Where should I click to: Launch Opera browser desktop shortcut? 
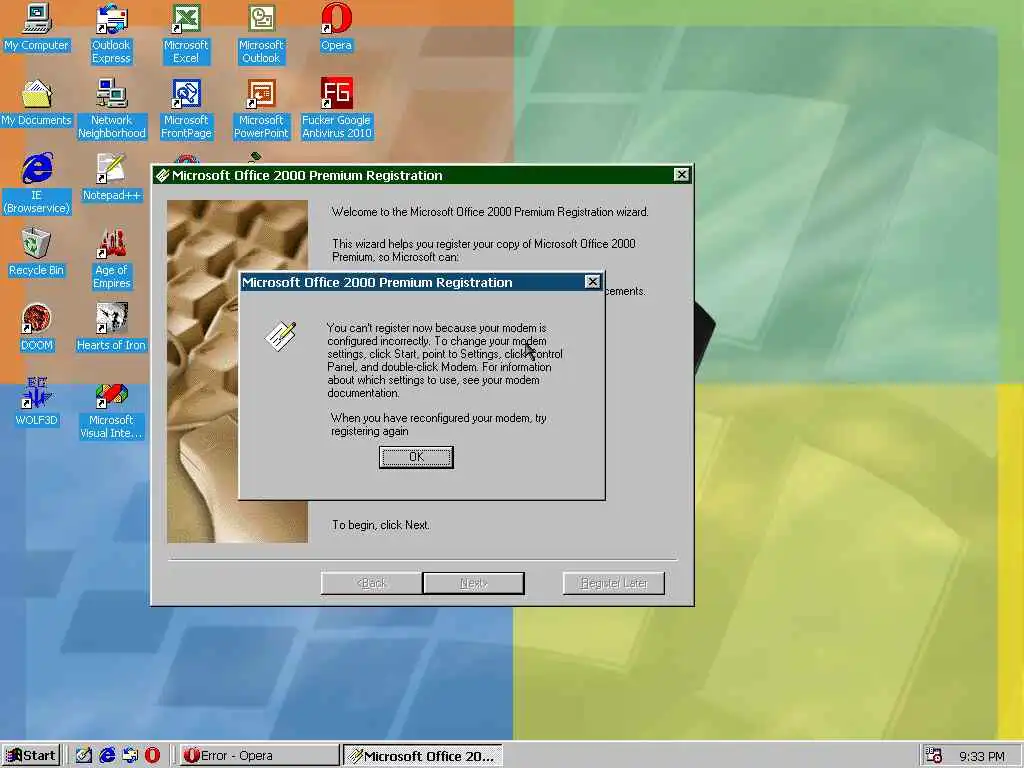(x=336, y=27)
